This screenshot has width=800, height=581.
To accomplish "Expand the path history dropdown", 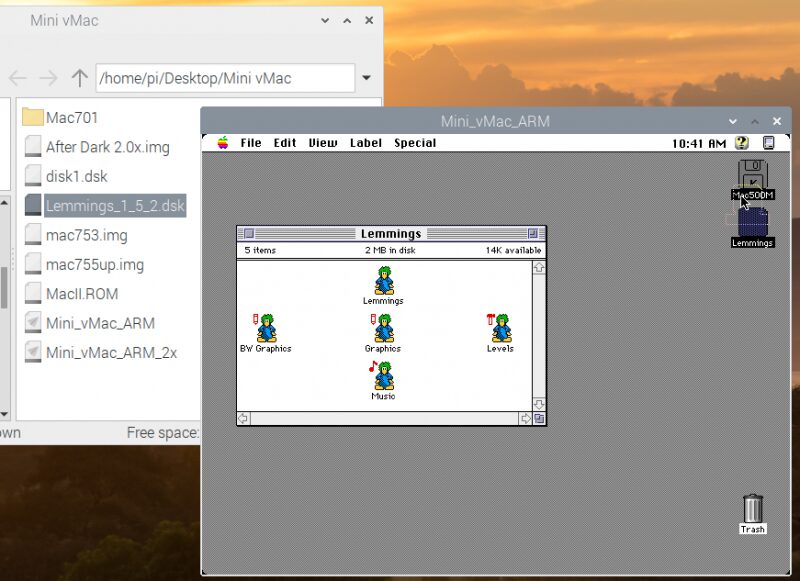I will click(366, 78).
